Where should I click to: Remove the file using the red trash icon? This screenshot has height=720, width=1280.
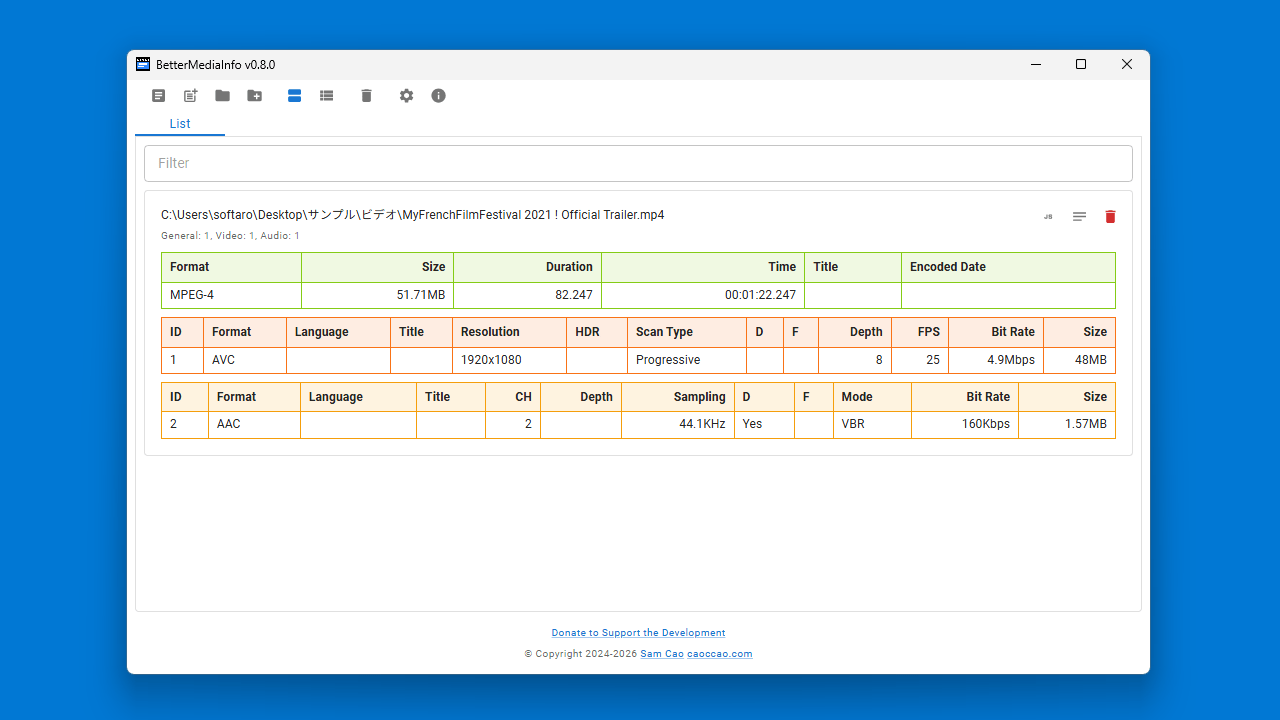1110,217
